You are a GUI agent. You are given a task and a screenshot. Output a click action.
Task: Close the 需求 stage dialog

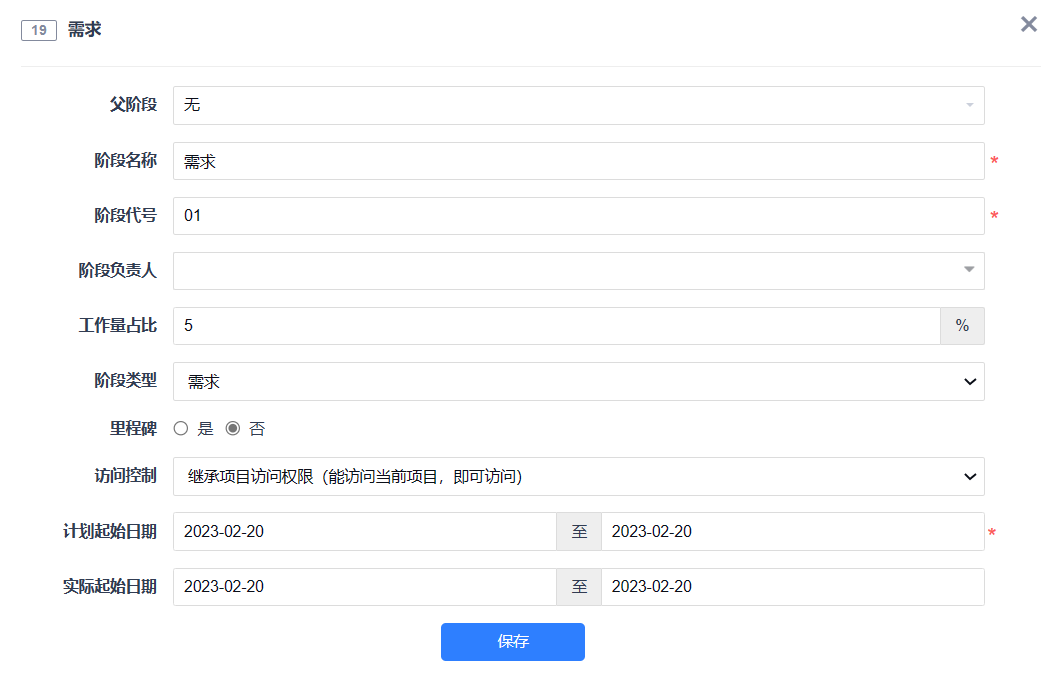(1028, 24)
